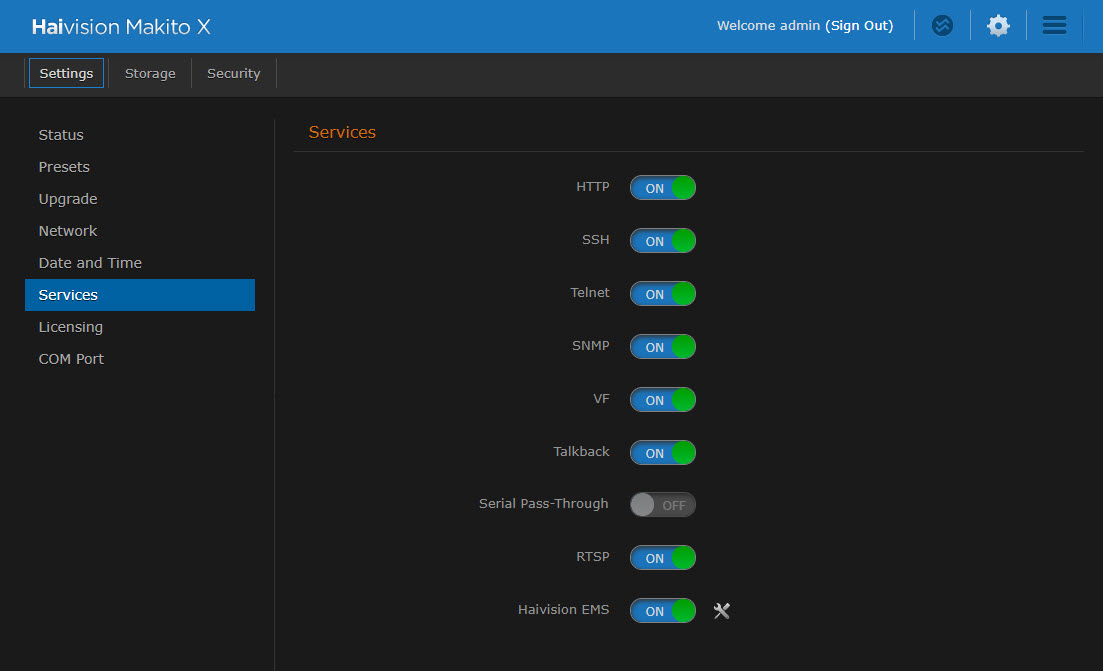The image size is (1103, 671).
Task: Disable the HTTP service
Action: 662,187
